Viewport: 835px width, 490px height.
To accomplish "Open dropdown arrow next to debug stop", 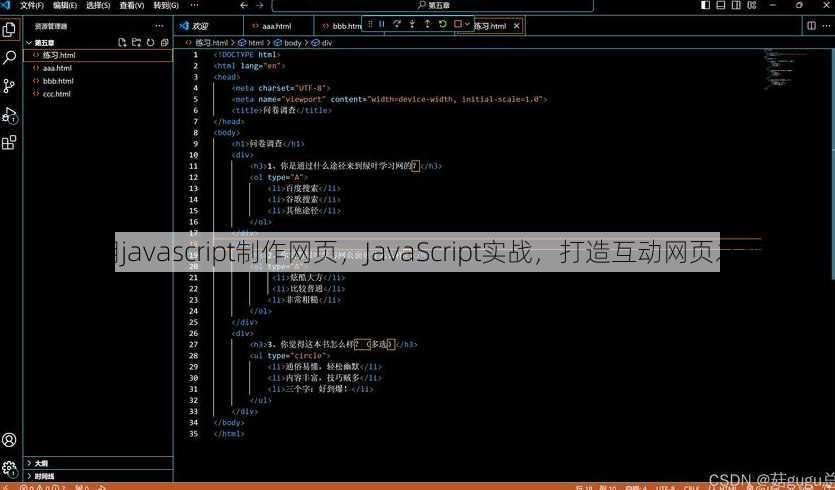I will click(468, 24).
